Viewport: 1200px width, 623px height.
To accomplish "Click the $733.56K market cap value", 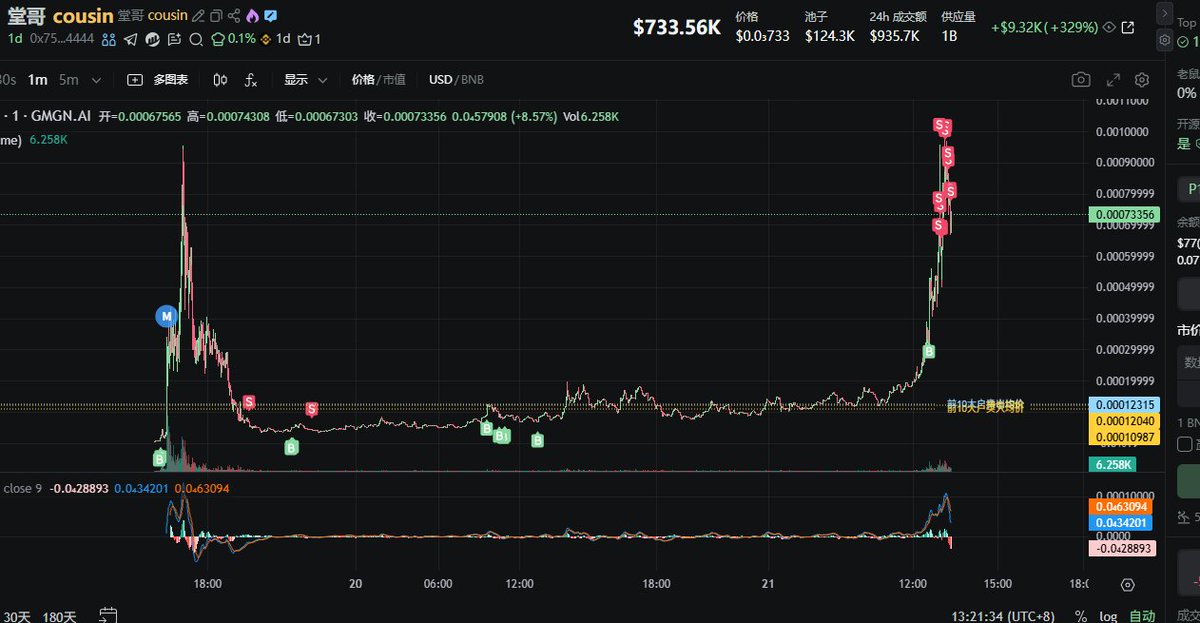I will [677, 27].
